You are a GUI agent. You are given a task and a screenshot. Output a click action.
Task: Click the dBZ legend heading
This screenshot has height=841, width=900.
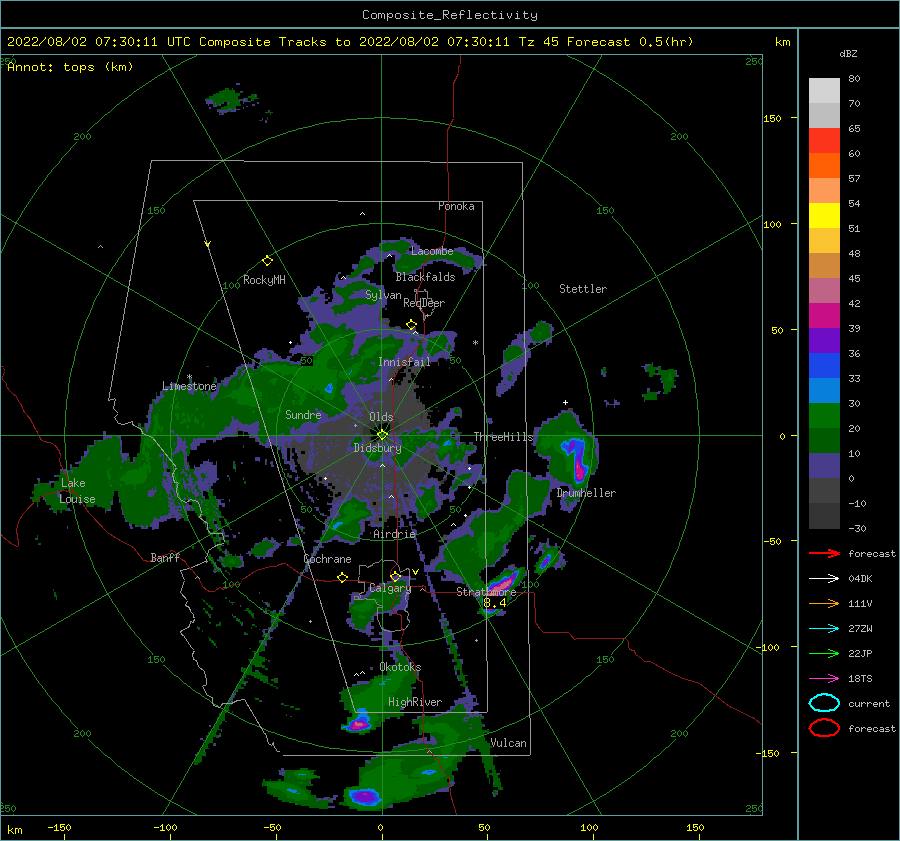(848, 53)
